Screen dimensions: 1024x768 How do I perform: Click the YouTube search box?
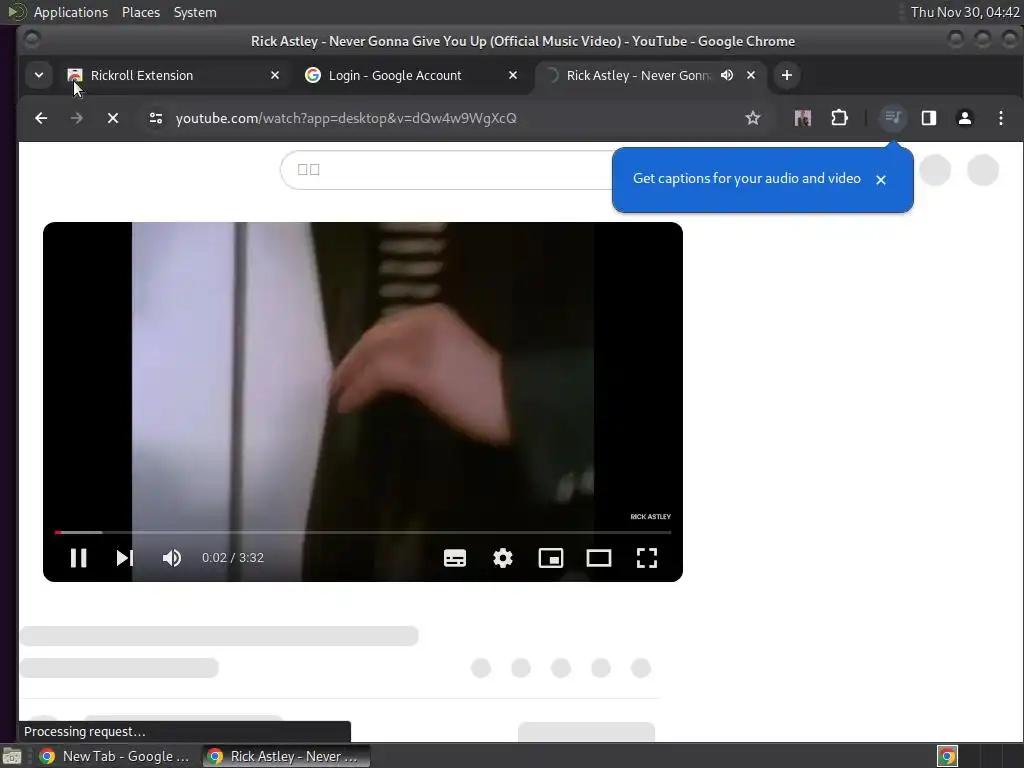(447, 170)
